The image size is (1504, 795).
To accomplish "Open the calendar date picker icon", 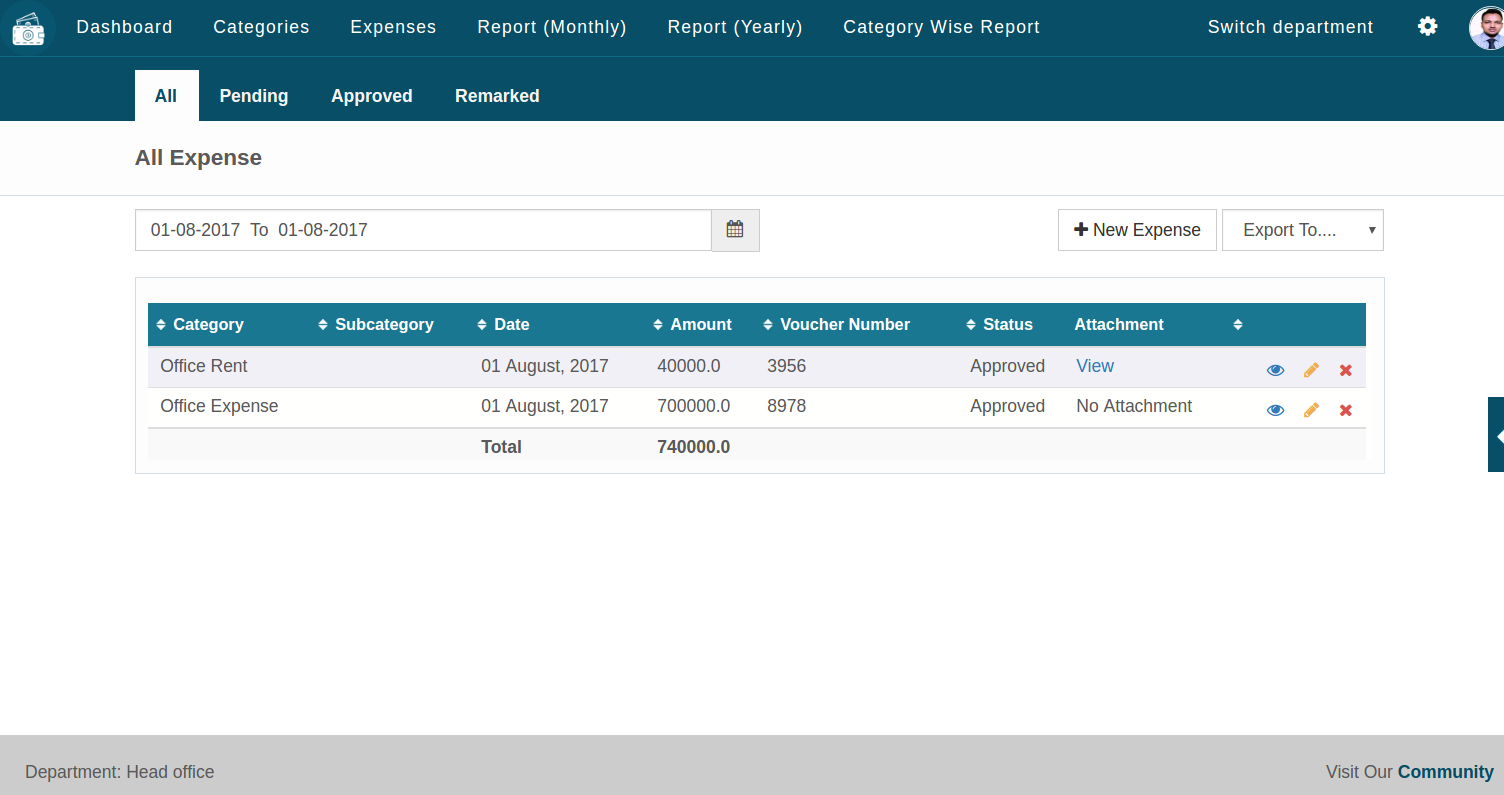I will click(735, 230).
